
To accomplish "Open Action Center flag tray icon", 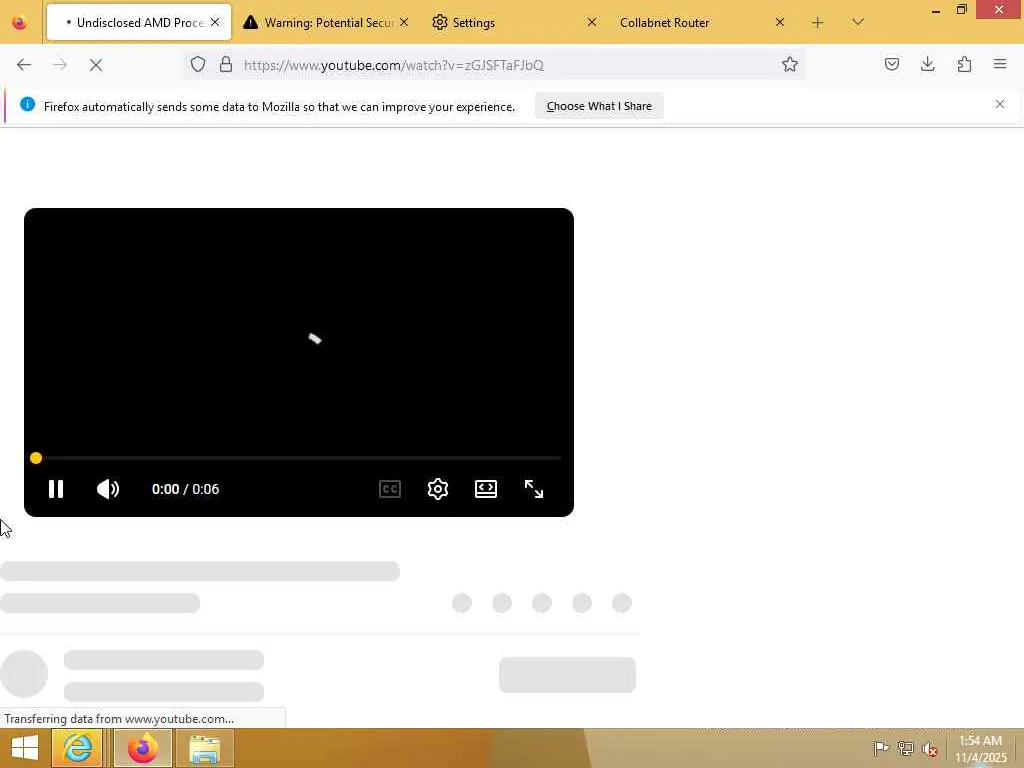I will [881, 749].
